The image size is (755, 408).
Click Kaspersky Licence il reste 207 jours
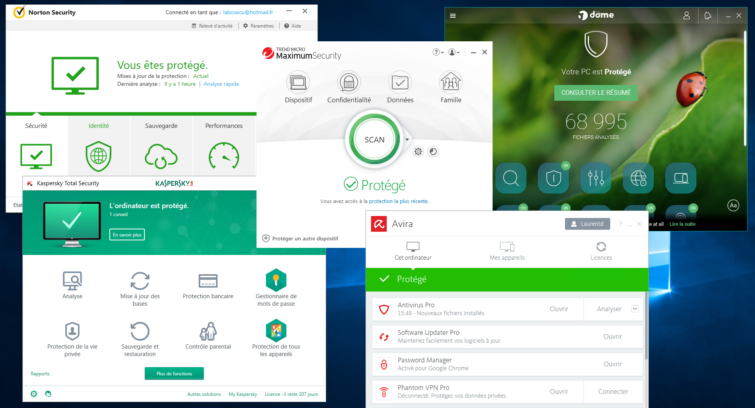point(291,394)
